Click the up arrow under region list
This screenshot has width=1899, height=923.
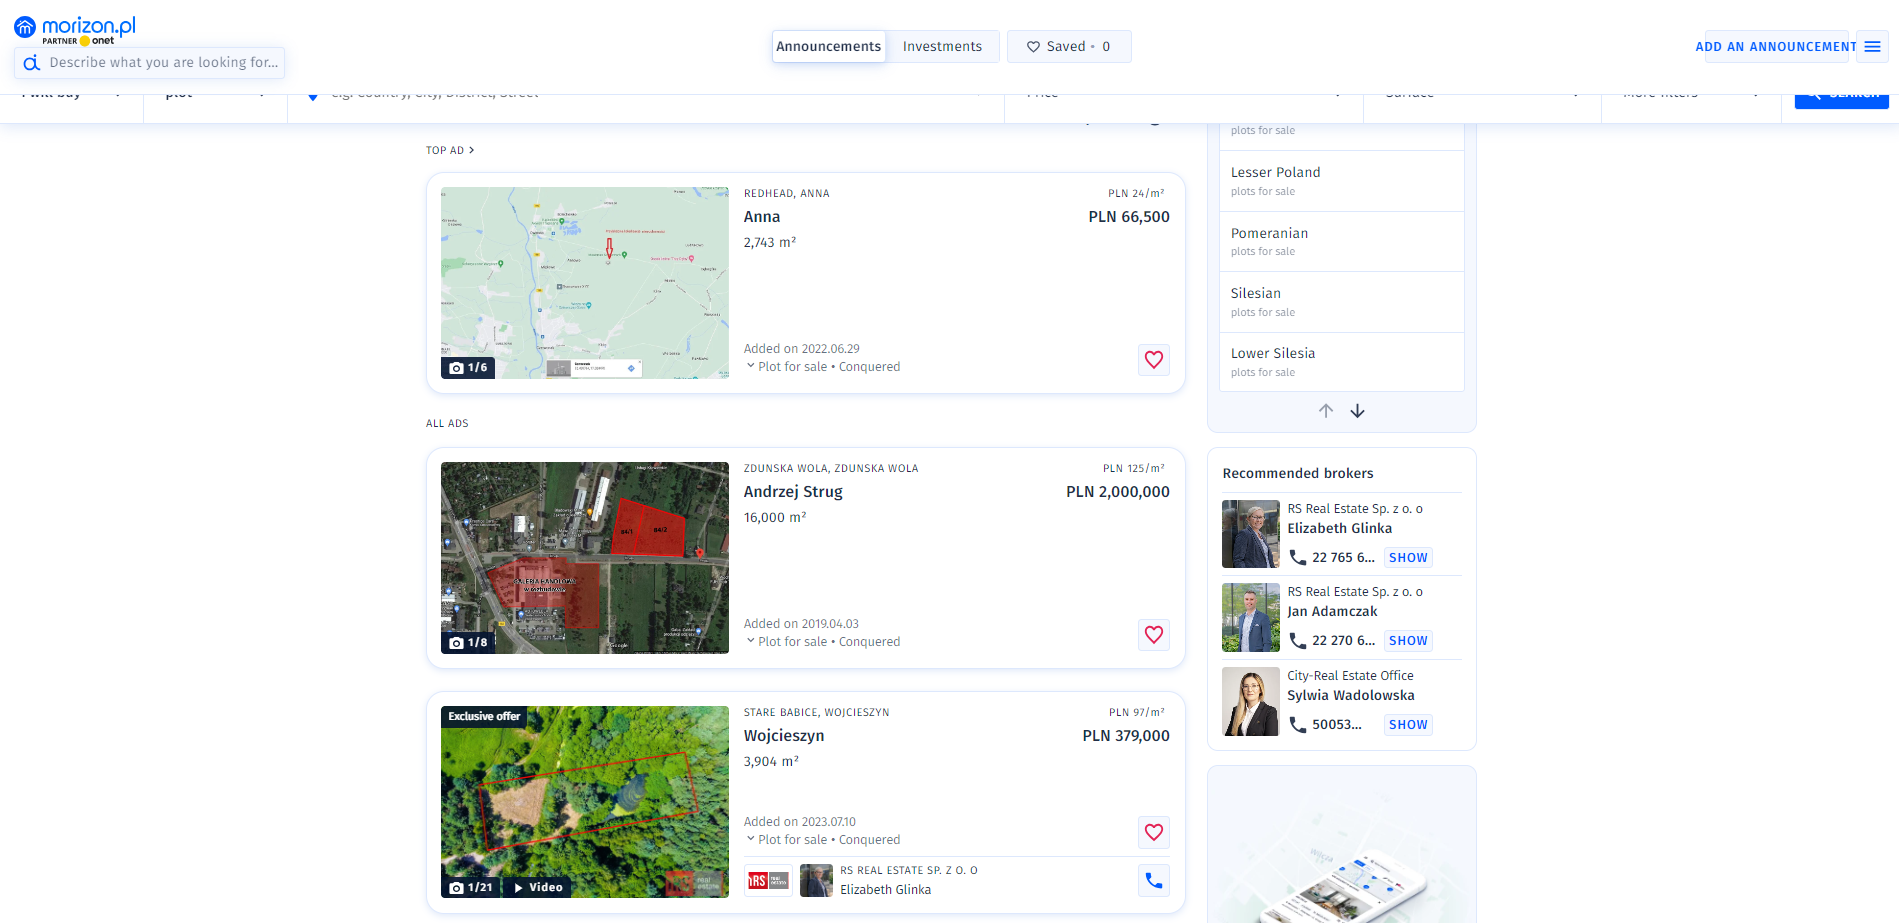click(1325, 411)
